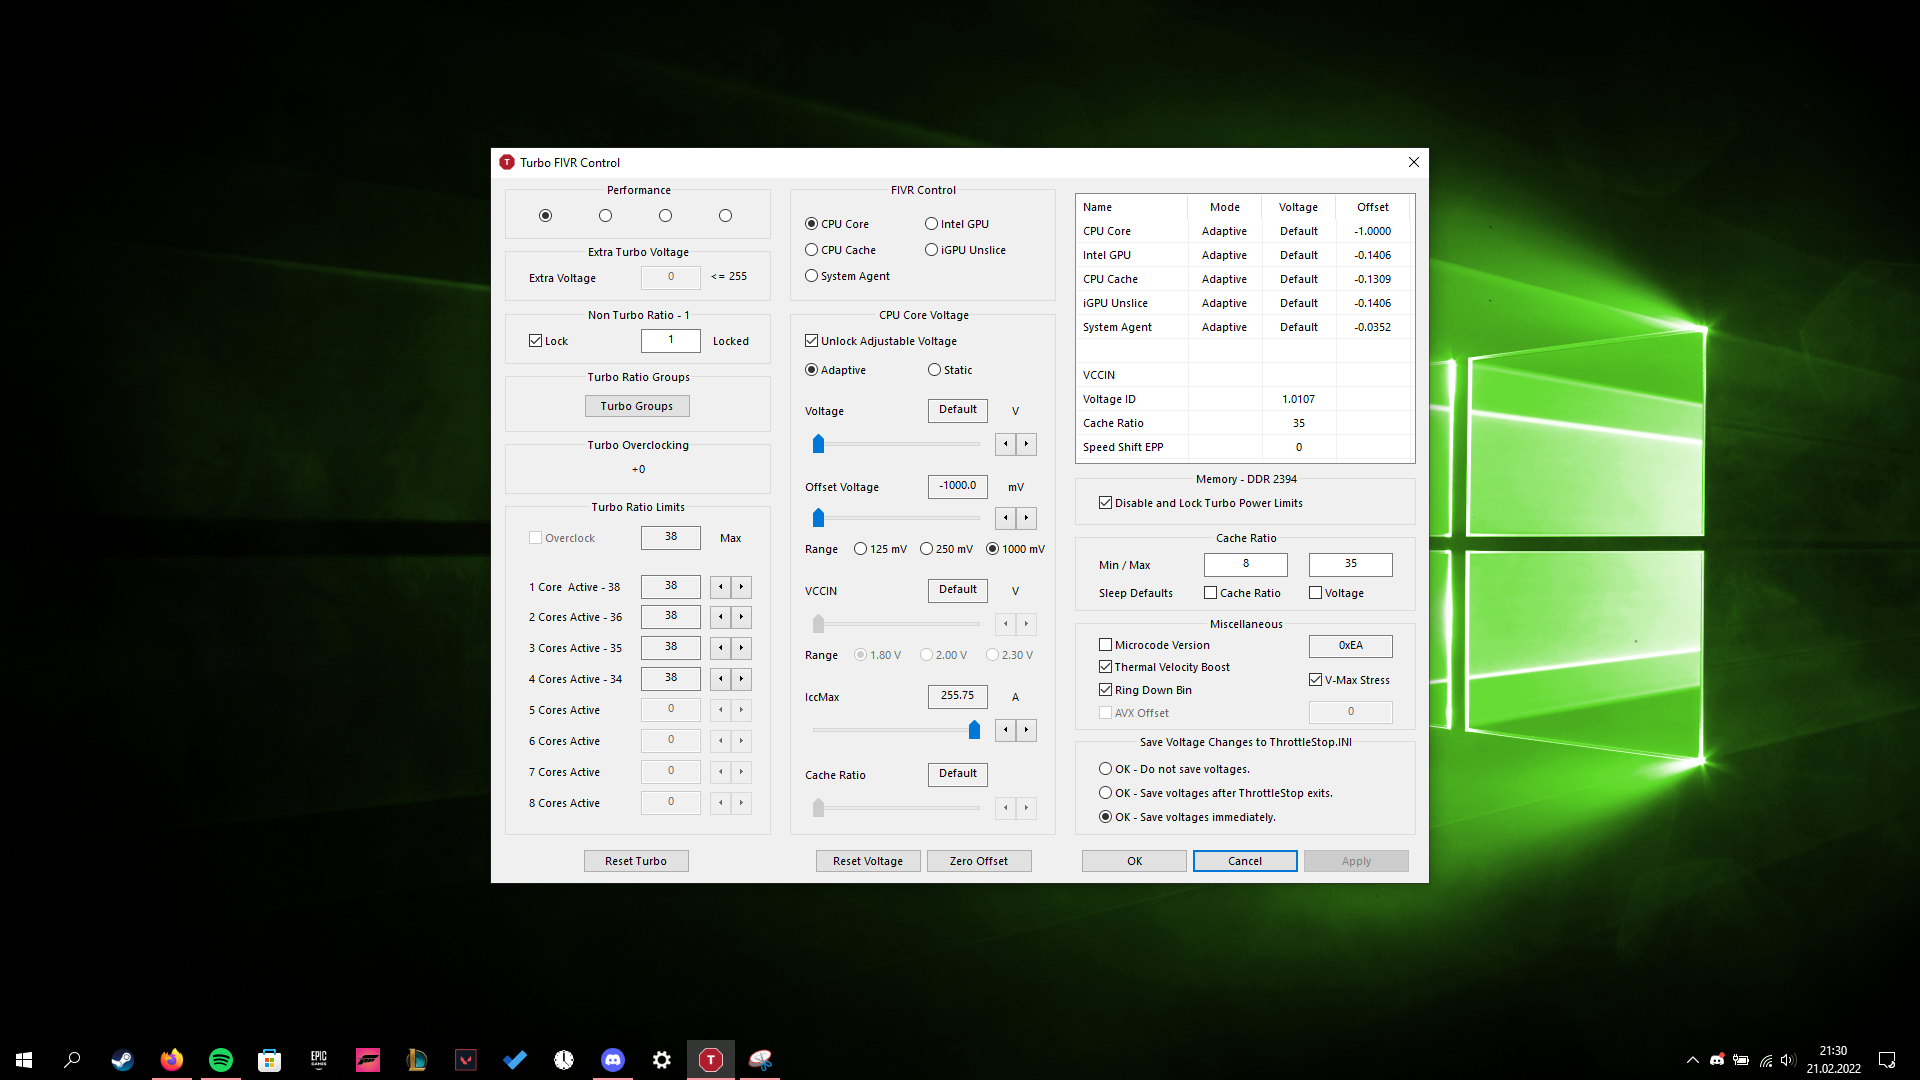Click the Turbo Groups button
Image resolution: width=1920 pixels, height=1080 pixels.
637,406
